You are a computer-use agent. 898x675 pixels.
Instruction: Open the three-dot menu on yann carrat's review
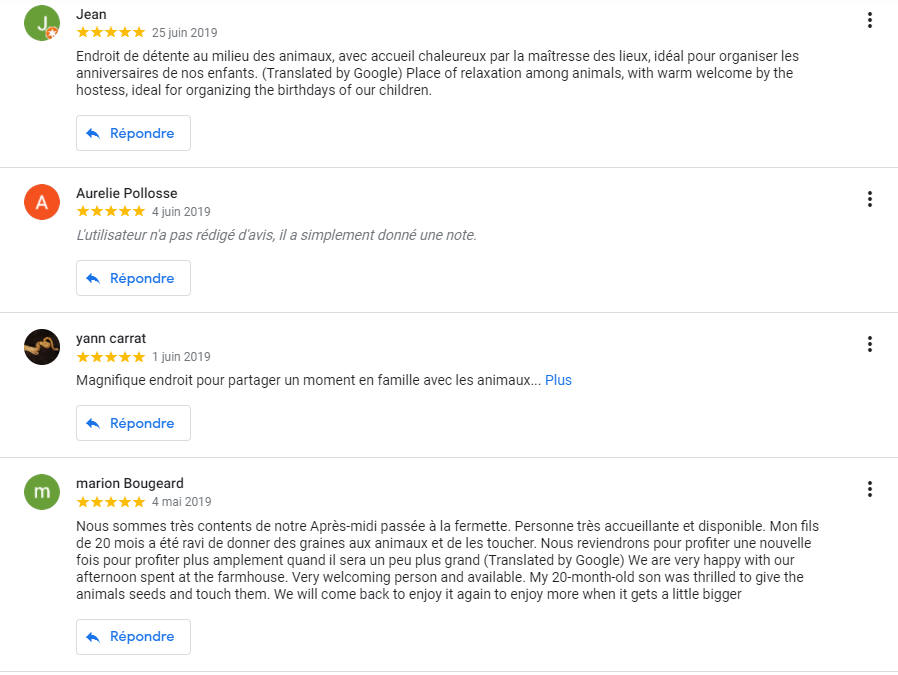[x=869, y=344]
